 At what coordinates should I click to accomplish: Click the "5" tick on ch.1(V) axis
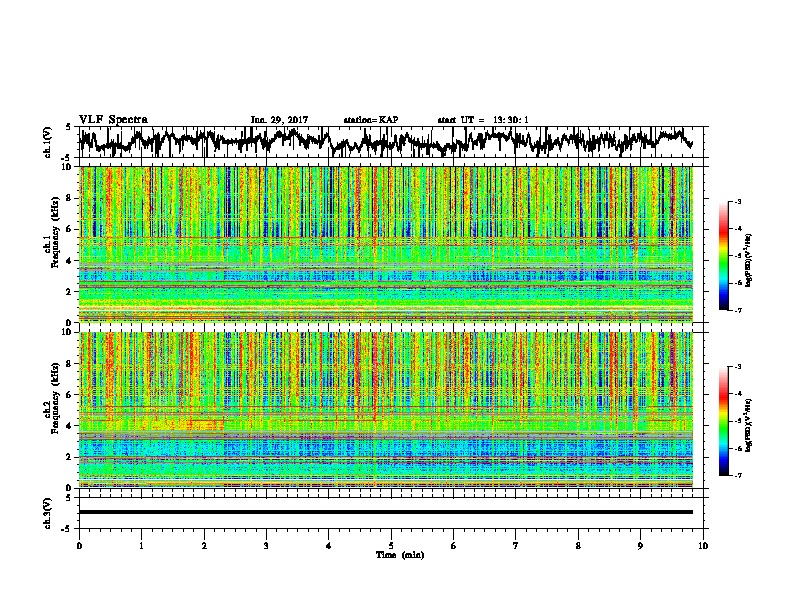click(x=68, y=127)
